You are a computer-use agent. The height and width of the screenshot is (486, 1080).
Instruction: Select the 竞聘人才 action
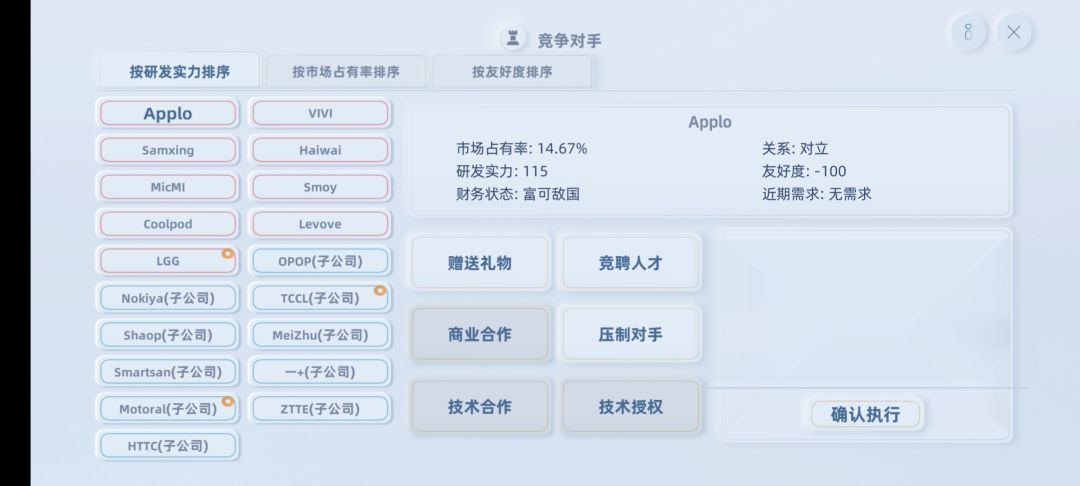click(631, 263)
